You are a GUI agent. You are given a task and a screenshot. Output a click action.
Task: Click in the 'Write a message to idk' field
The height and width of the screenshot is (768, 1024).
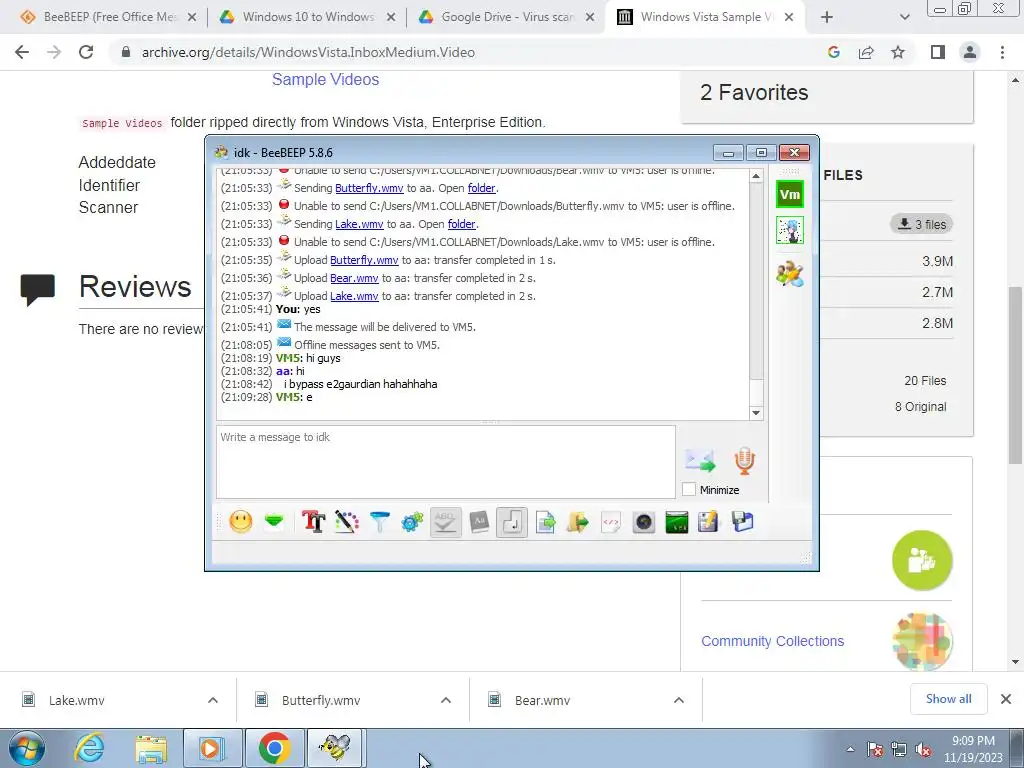pos(445,462)
